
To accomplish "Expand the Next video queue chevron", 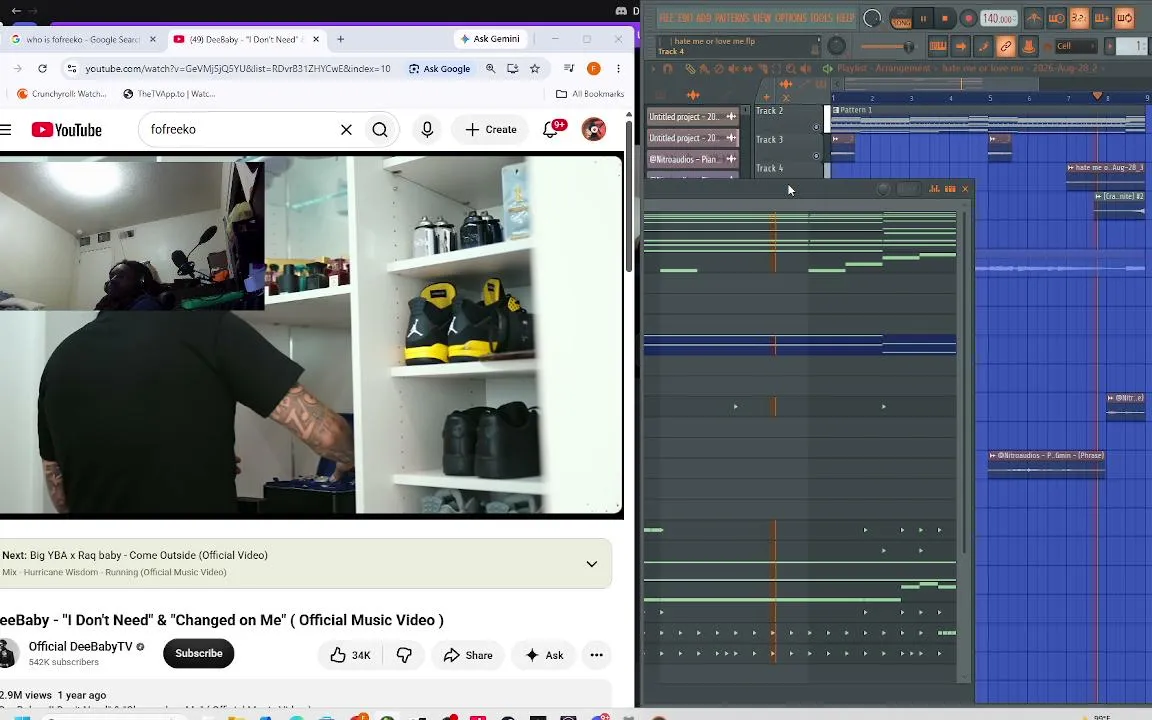I will pyautogui.click(x=591, y=564).
